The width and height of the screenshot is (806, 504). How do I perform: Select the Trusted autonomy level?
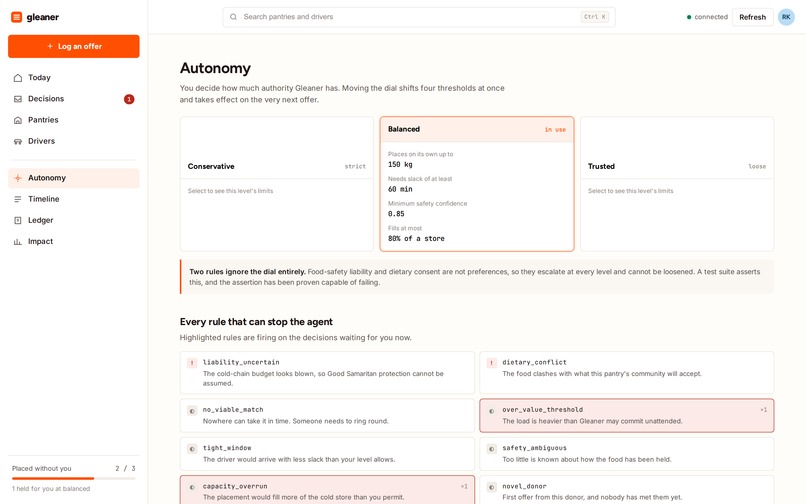coord(677,184)
